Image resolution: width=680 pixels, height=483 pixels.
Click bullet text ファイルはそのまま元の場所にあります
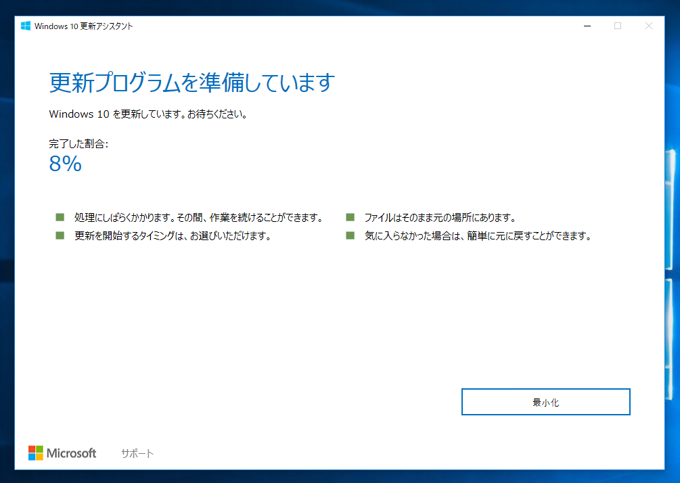(440, 218)
